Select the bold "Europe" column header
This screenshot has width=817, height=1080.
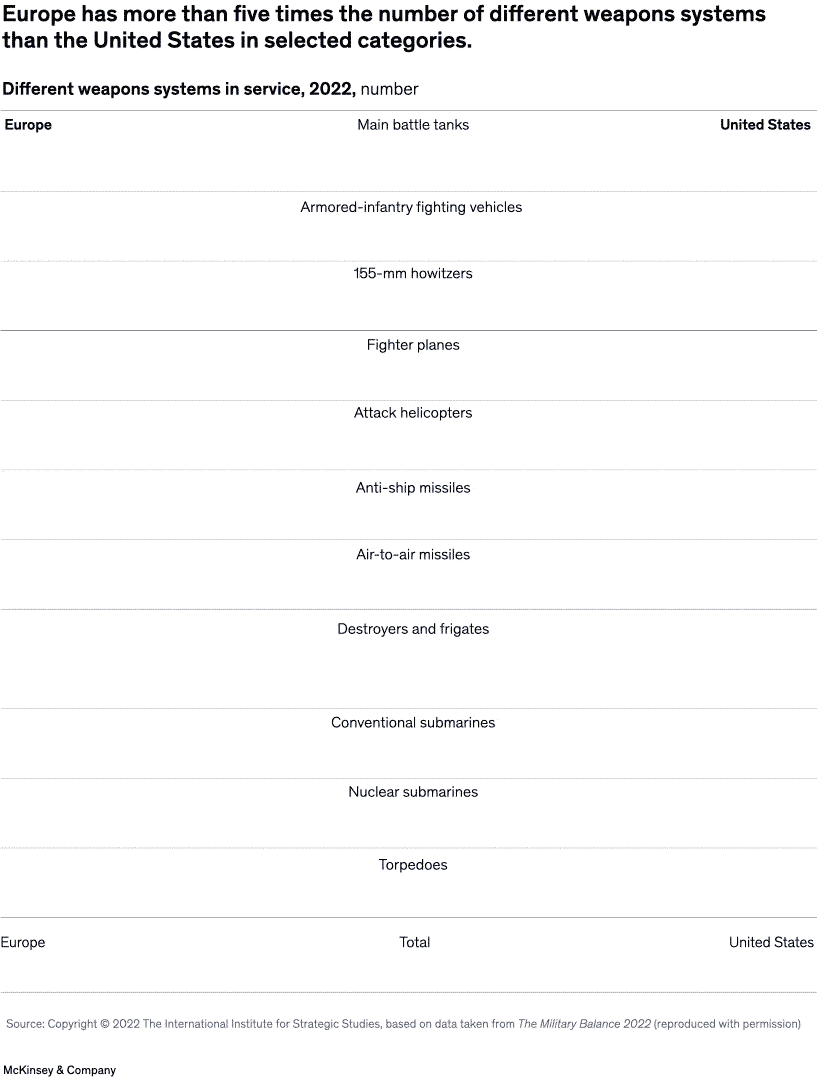click(x=28, y=125)
